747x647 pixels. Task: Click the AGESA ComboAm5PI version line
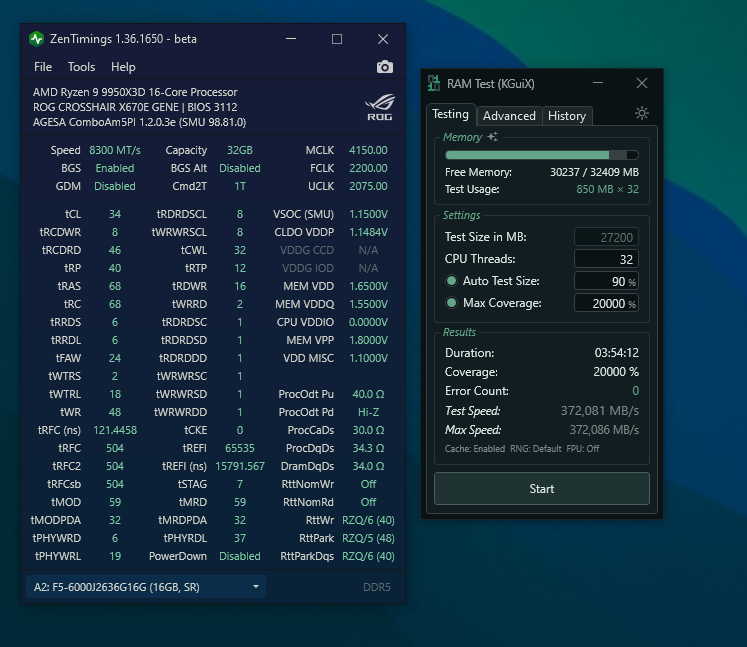click(x=140, y=122)
